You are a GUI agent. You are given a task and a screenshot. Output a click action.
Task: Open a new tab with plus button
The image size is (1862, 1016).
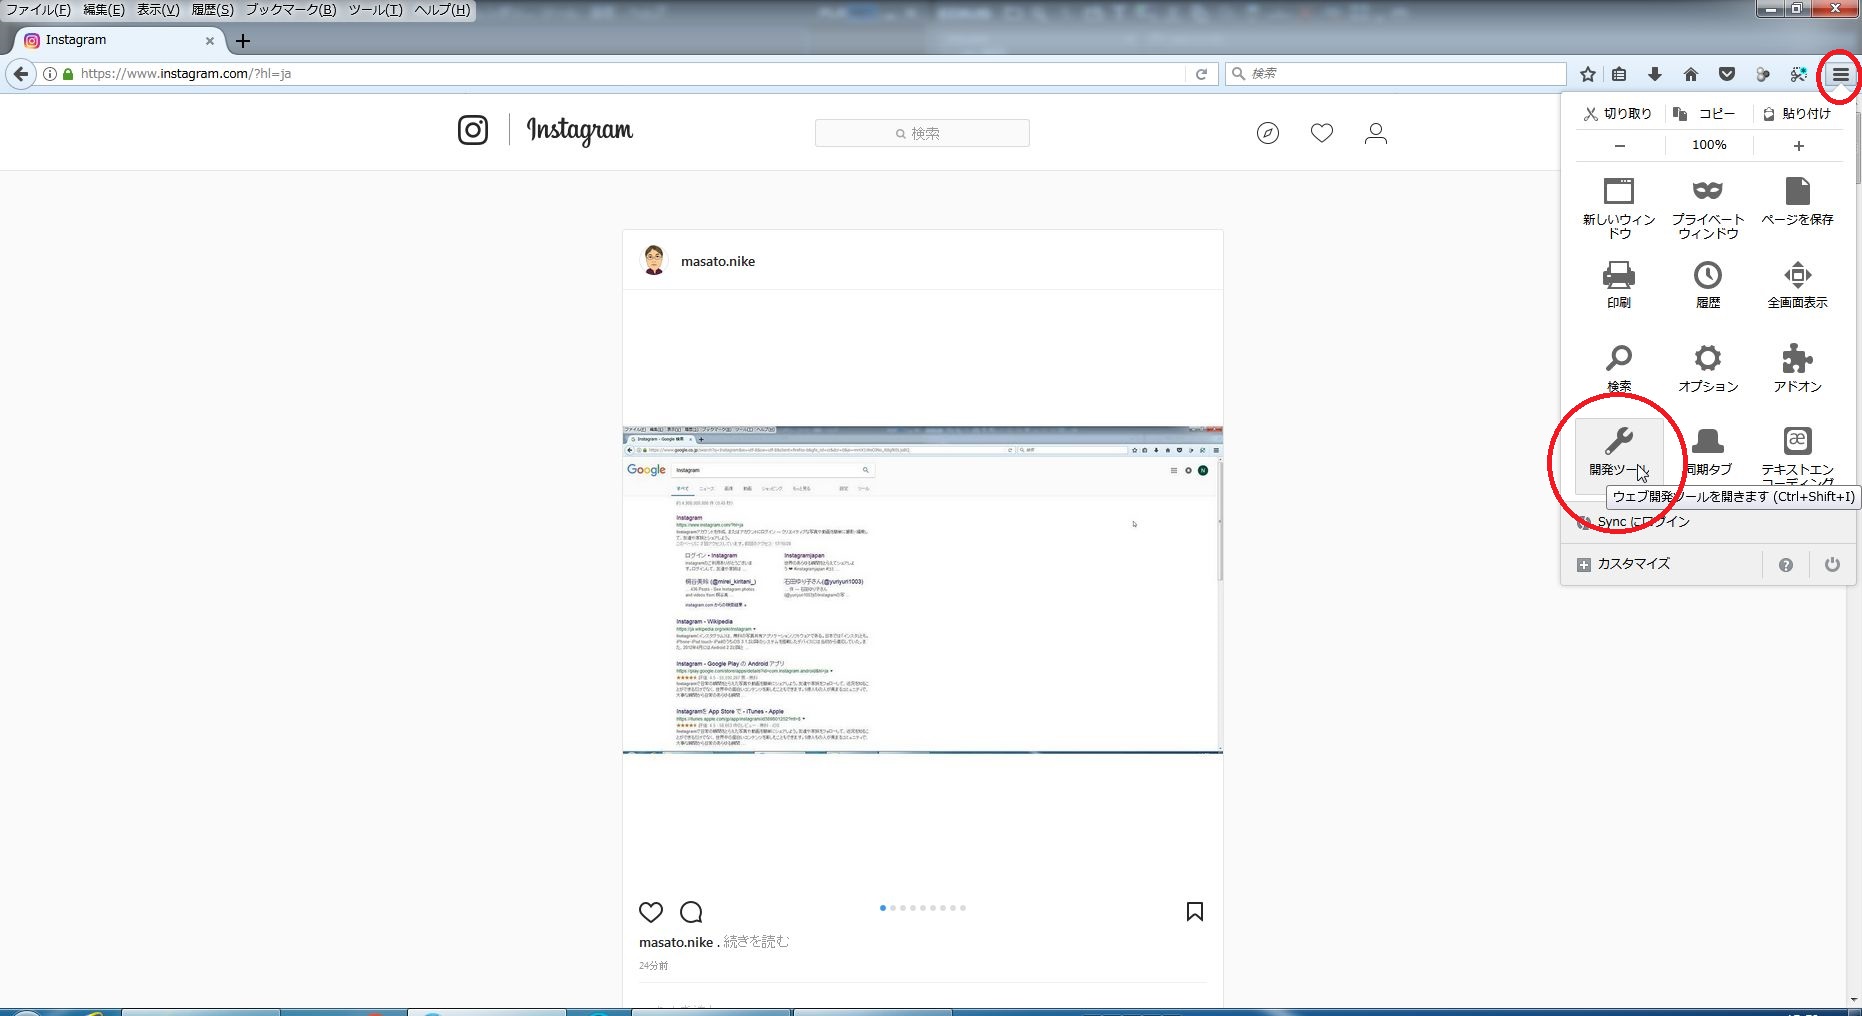point(243,41)
